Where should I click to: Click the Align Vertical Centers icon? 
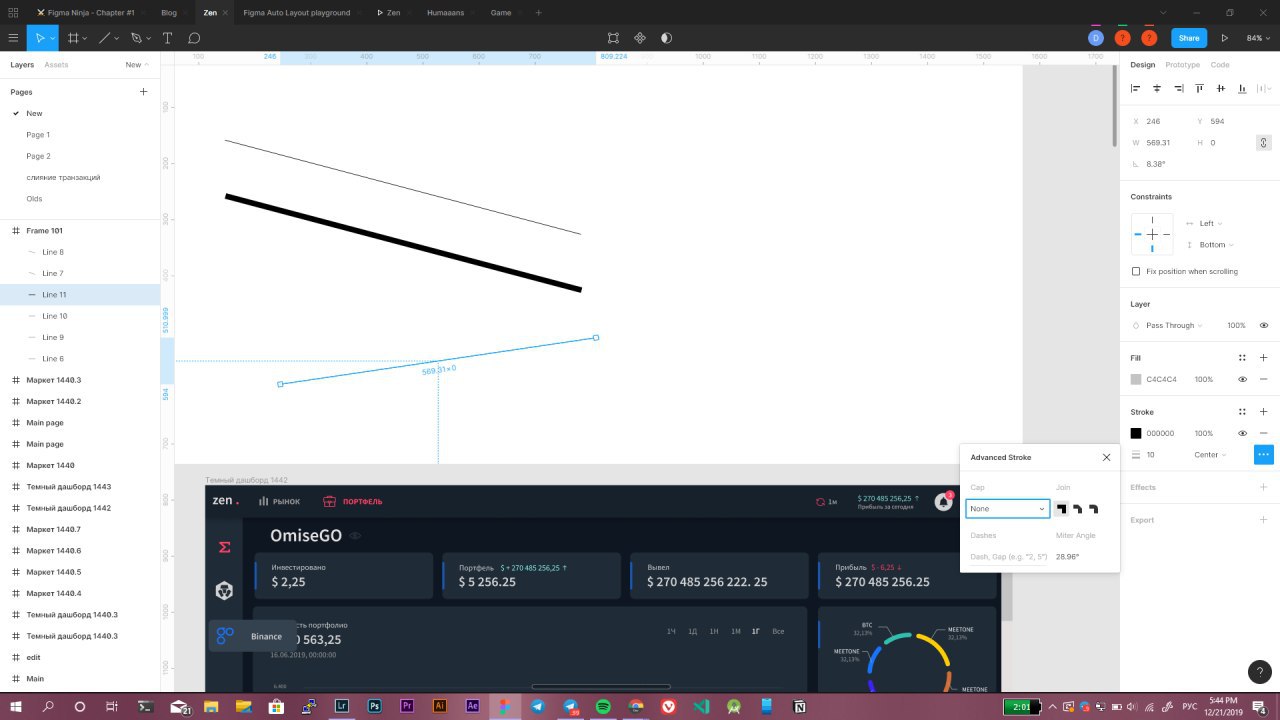click(x=1221, y=89)
